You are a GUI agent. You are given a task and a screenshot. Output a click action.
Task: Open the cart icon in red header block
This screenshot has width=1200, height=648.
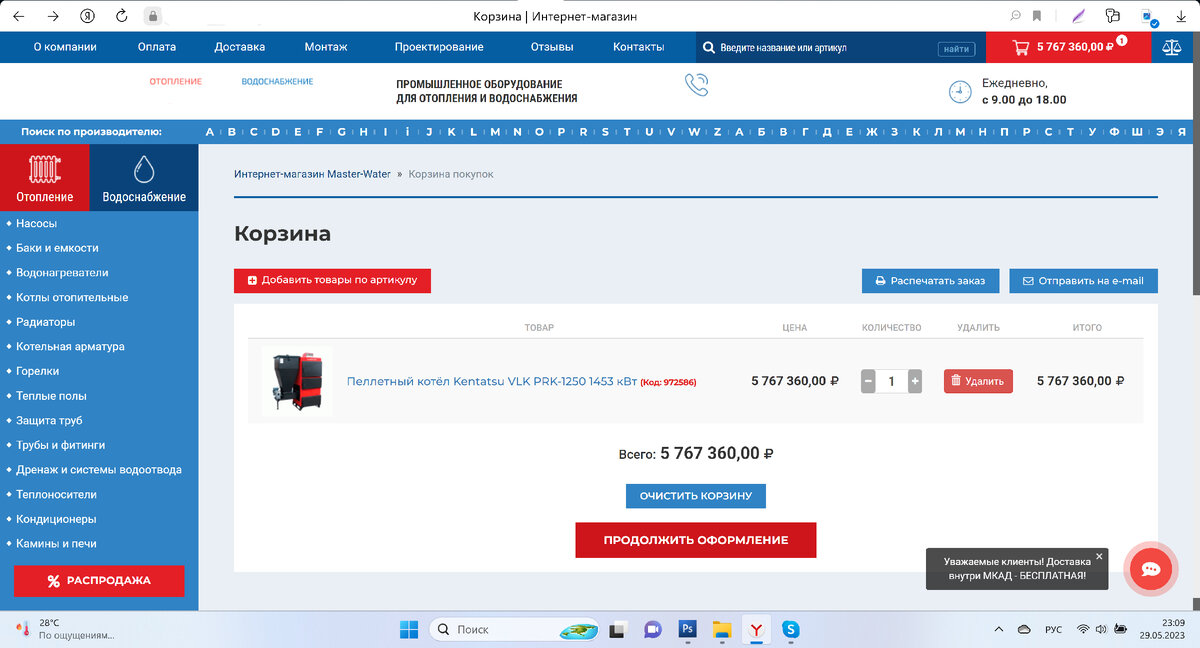pyautogui.click(x=1021, y=47)
